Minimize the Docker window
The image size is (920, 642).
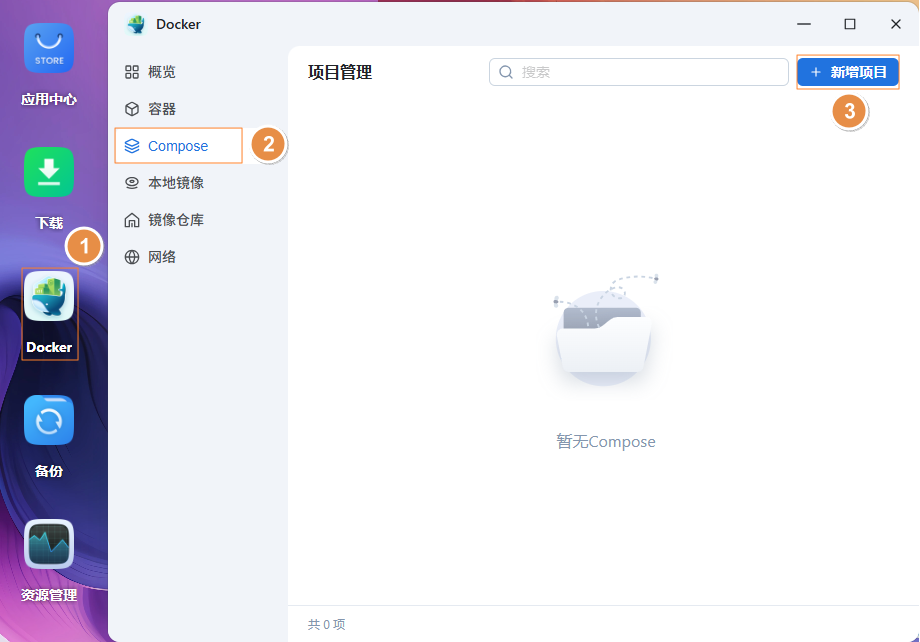click(x=804, y=24)
